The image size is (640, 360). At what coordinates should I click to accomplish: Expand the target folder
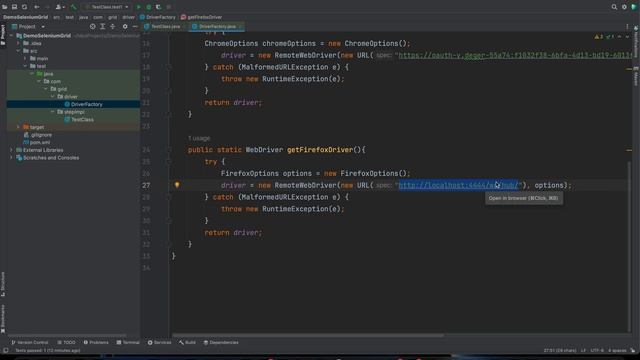pyautogui.click(x=18, y=127)
